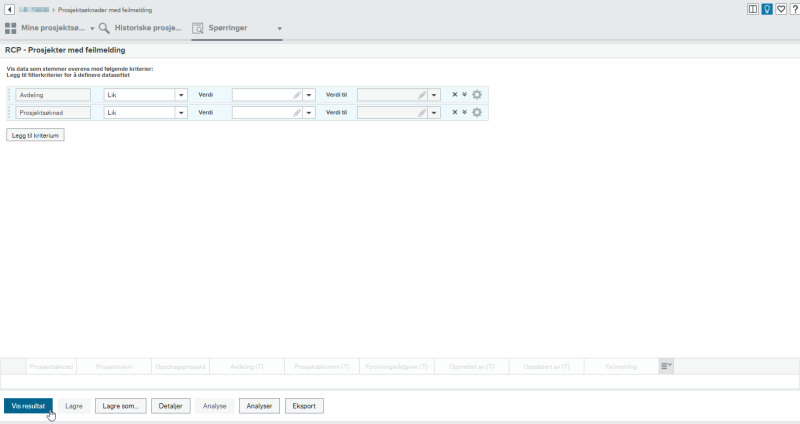
Task: Open the Avdeling Verdi dropdown arrow
Action: coord(309,95)
